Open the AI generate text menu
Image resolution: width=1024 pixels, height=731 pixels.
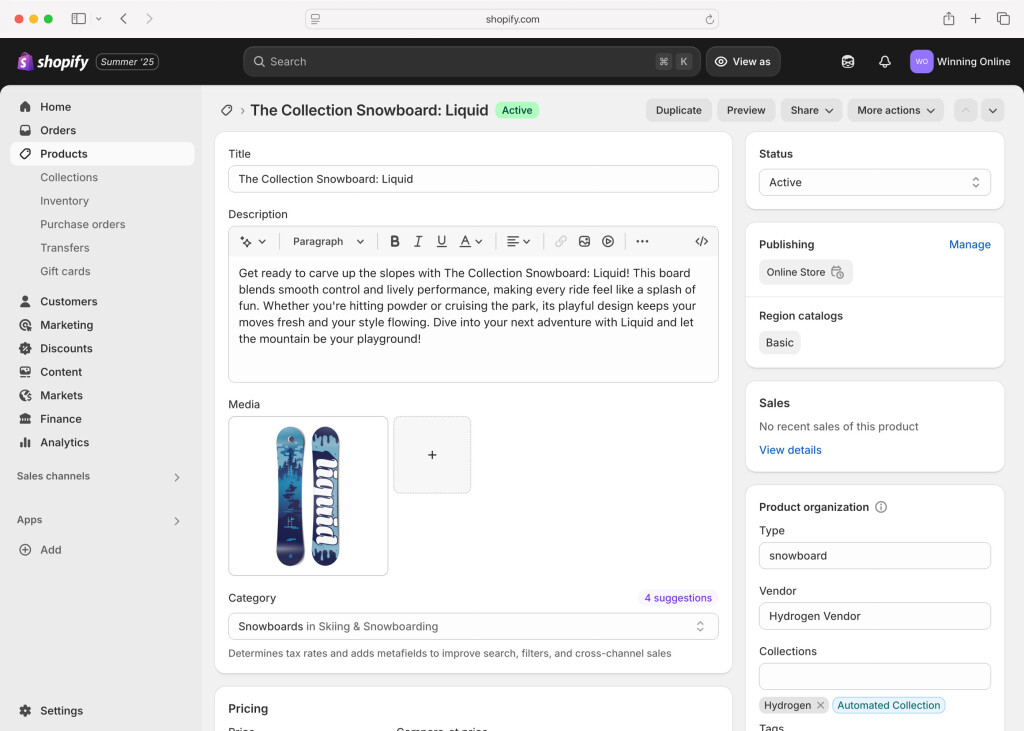coord(253,242)
